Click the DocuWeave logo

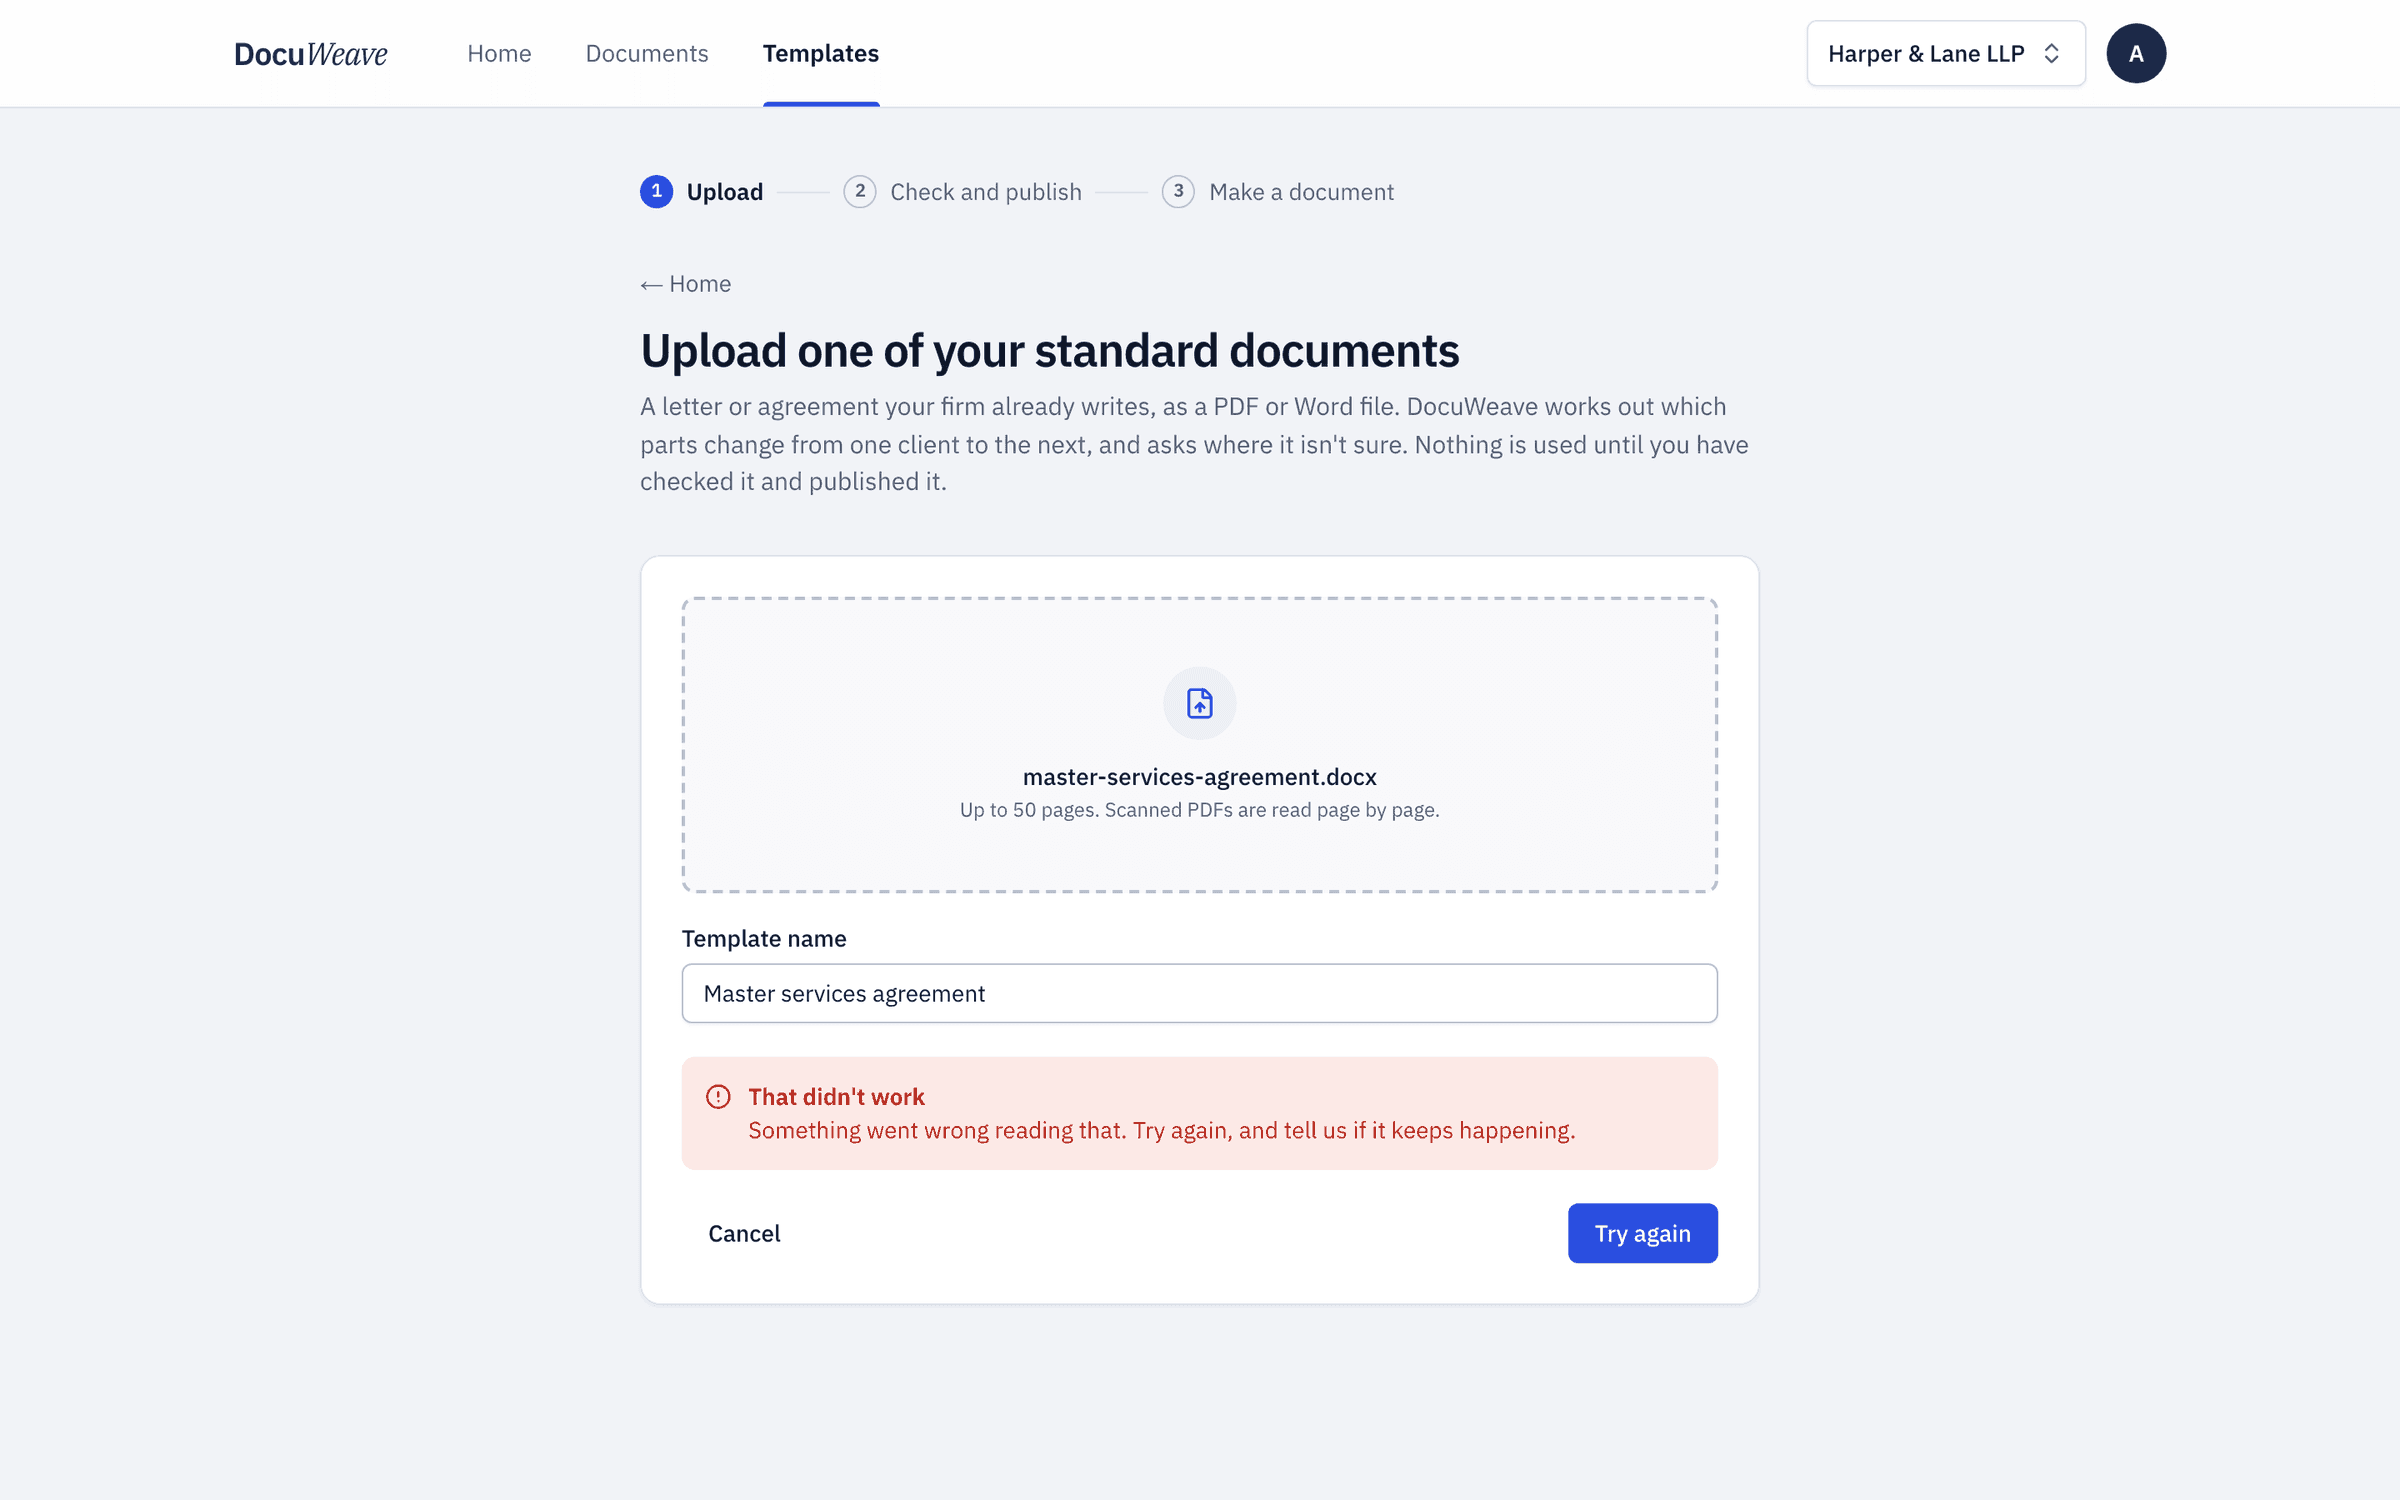(311, 53)
